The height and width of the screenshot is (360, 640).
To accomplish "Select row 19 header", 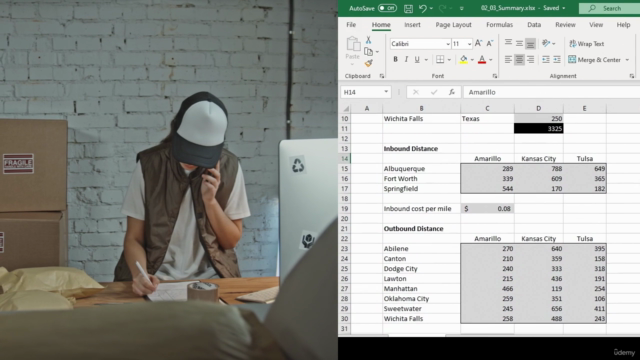I will point(344,209).
